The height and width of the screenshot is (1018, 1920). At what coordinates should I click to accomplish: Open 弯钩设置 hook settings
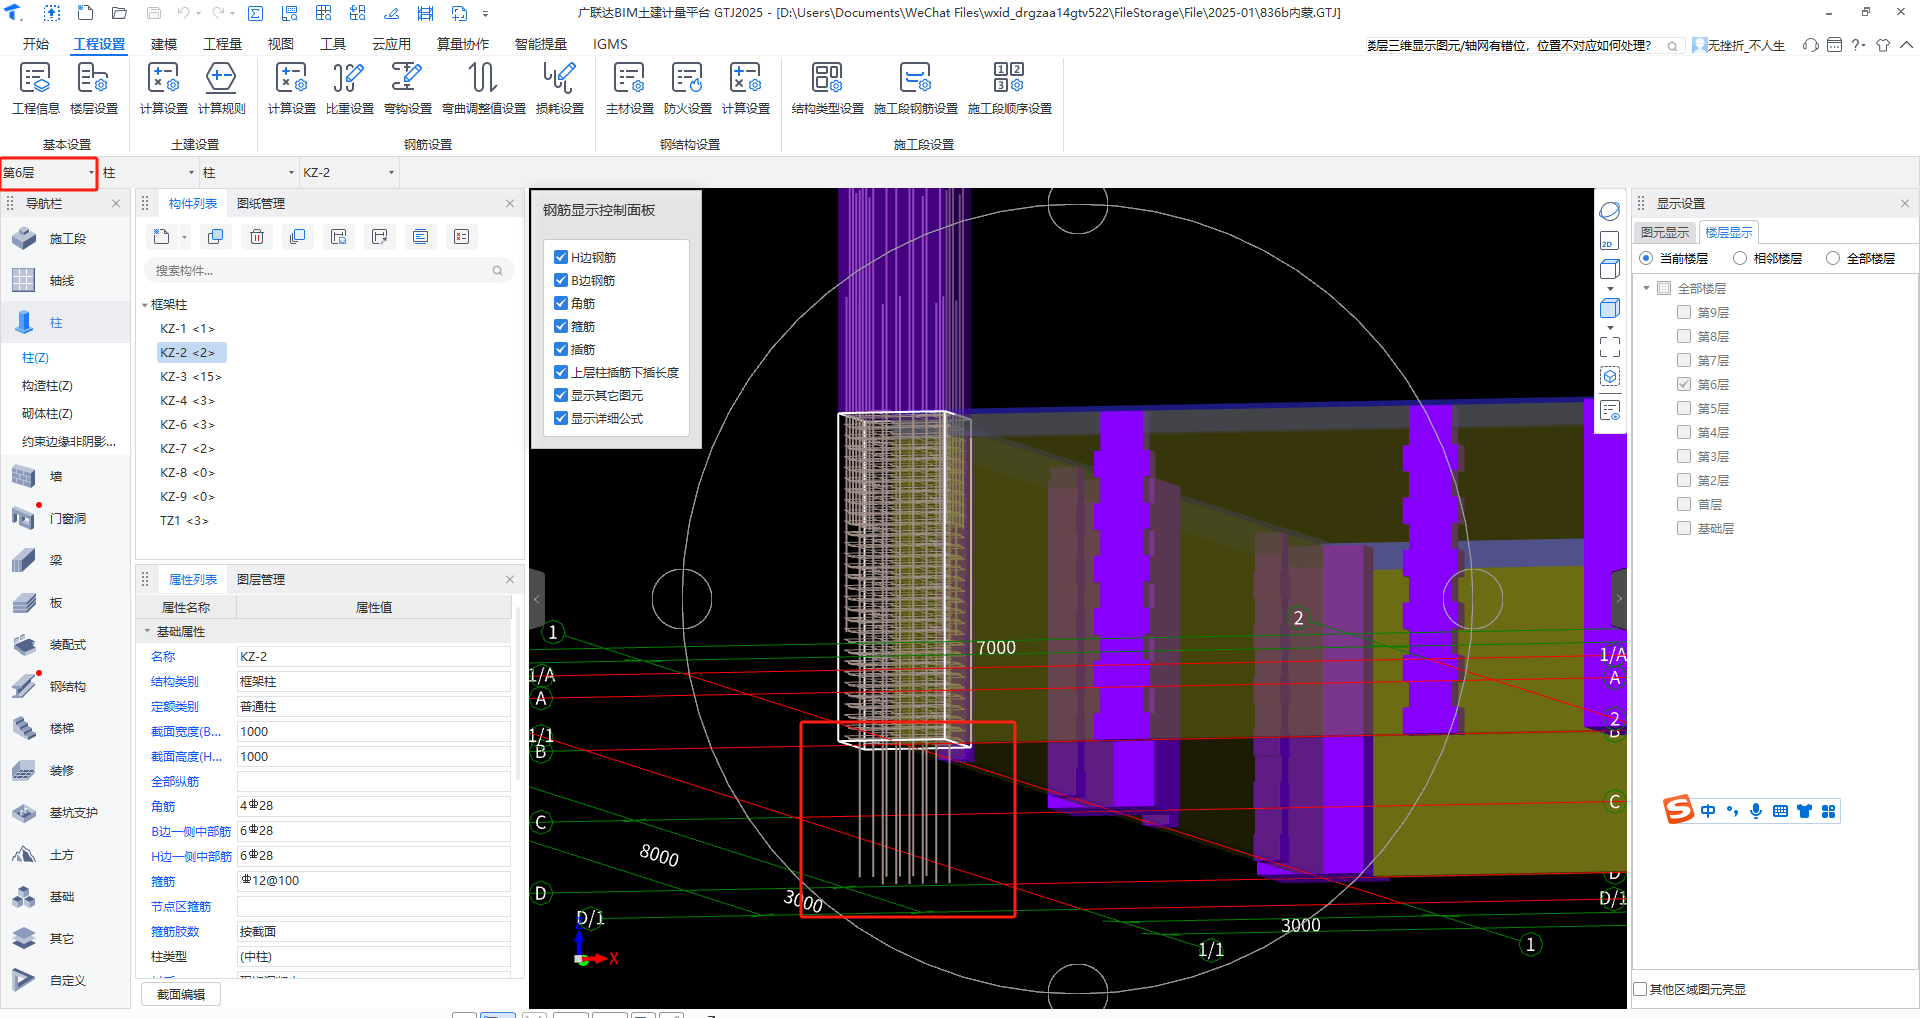pyautogui.click(x=407, y=88)
